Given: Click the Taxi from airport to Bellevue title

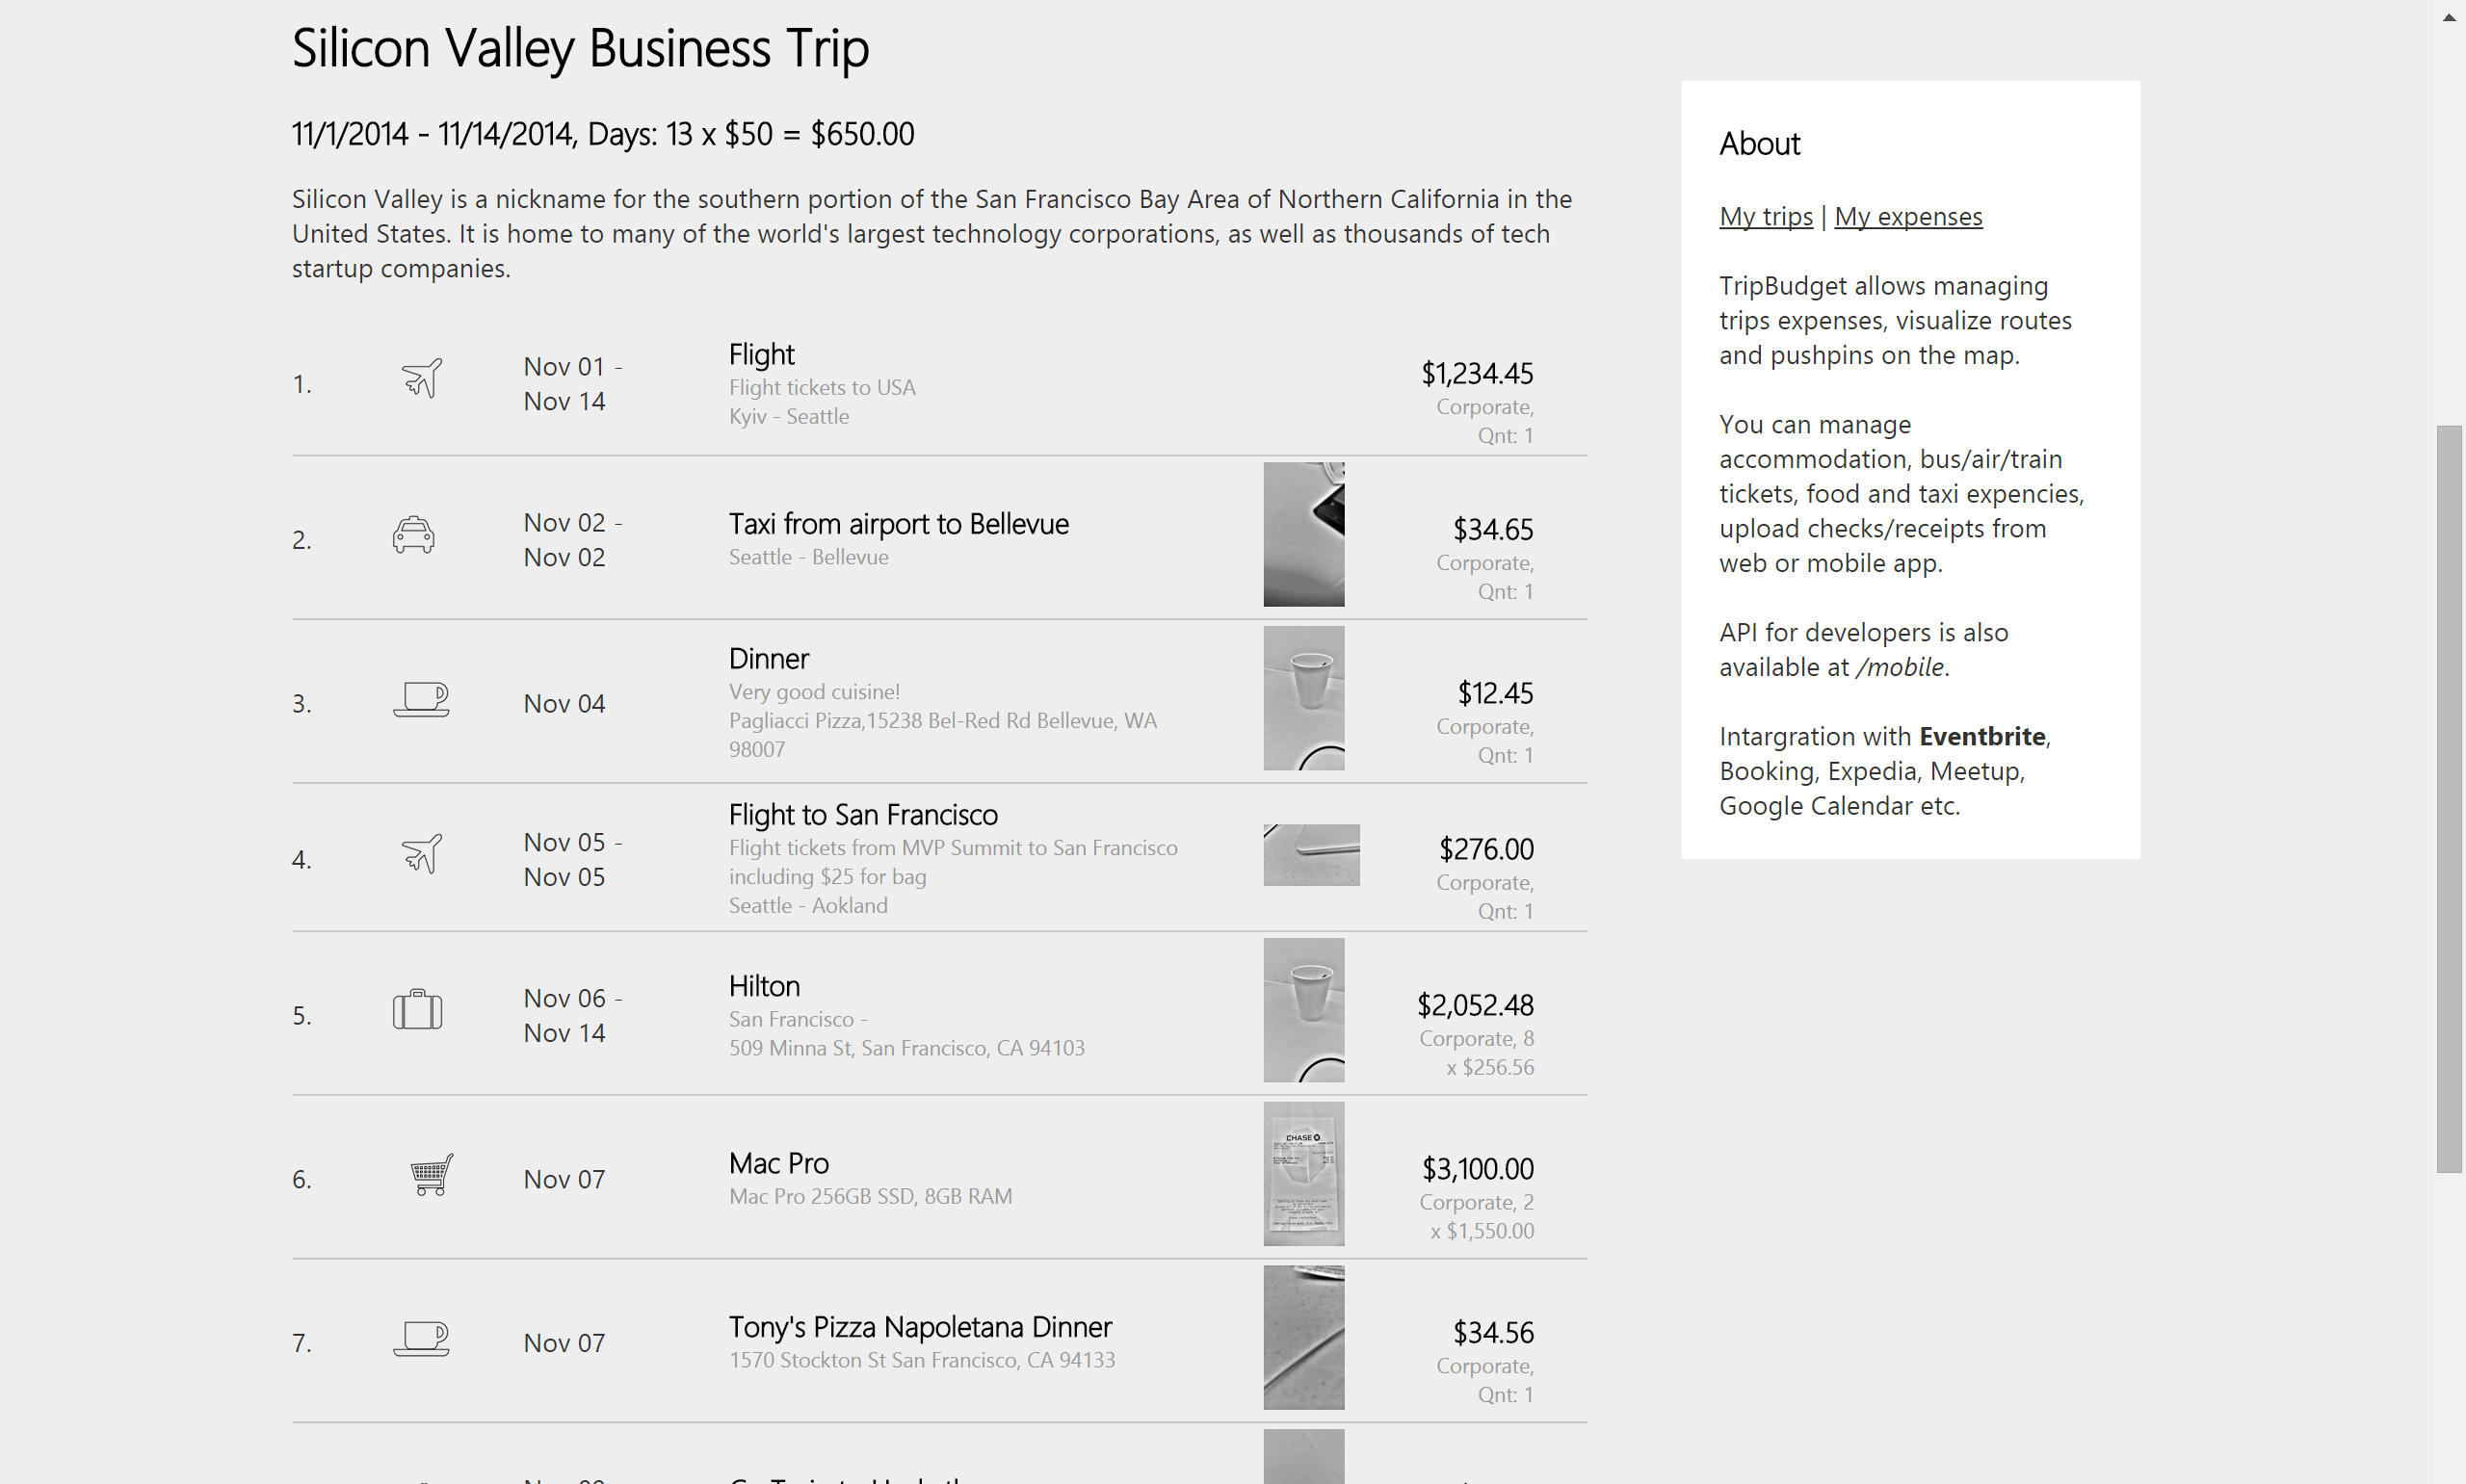Looking at the screenshot, I should pyautogui.click(x=898, y=524).
